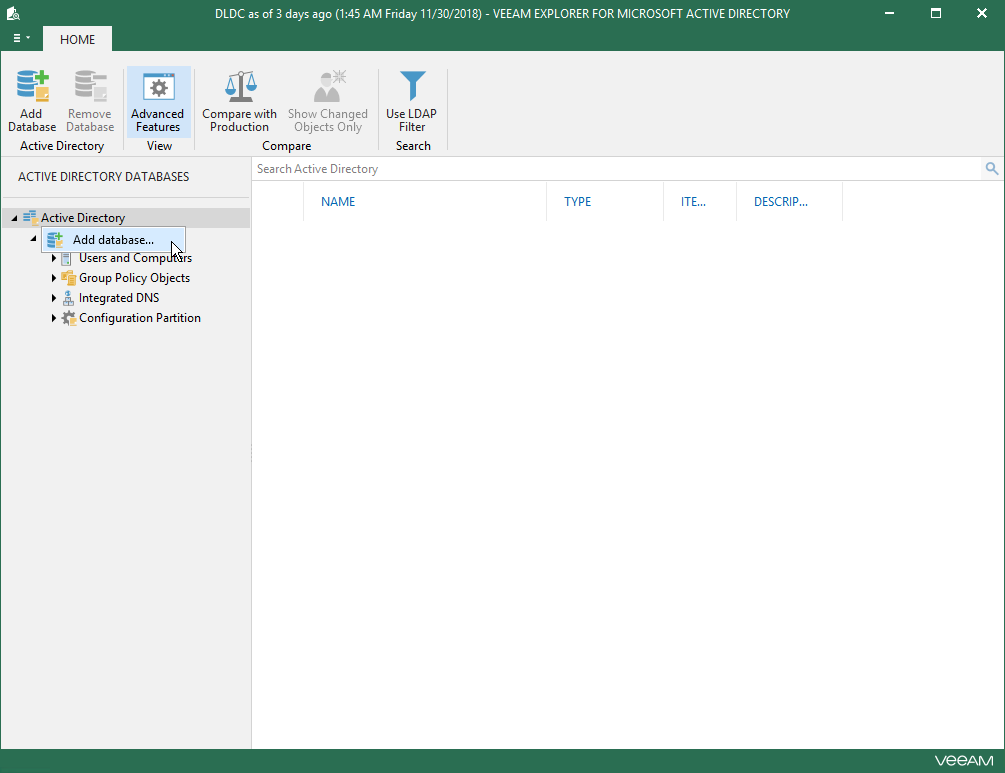Collapse the Active Directory root node

(14, 218)
